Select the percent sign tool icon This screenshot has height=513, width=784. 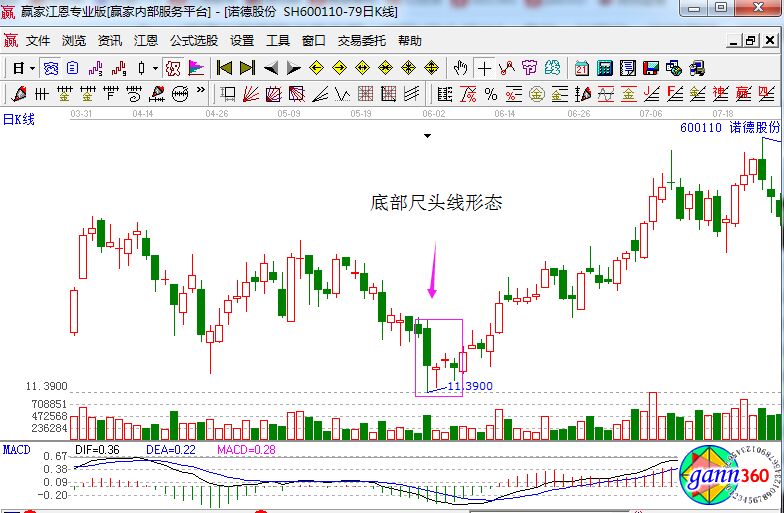click(x=490, y=94)
